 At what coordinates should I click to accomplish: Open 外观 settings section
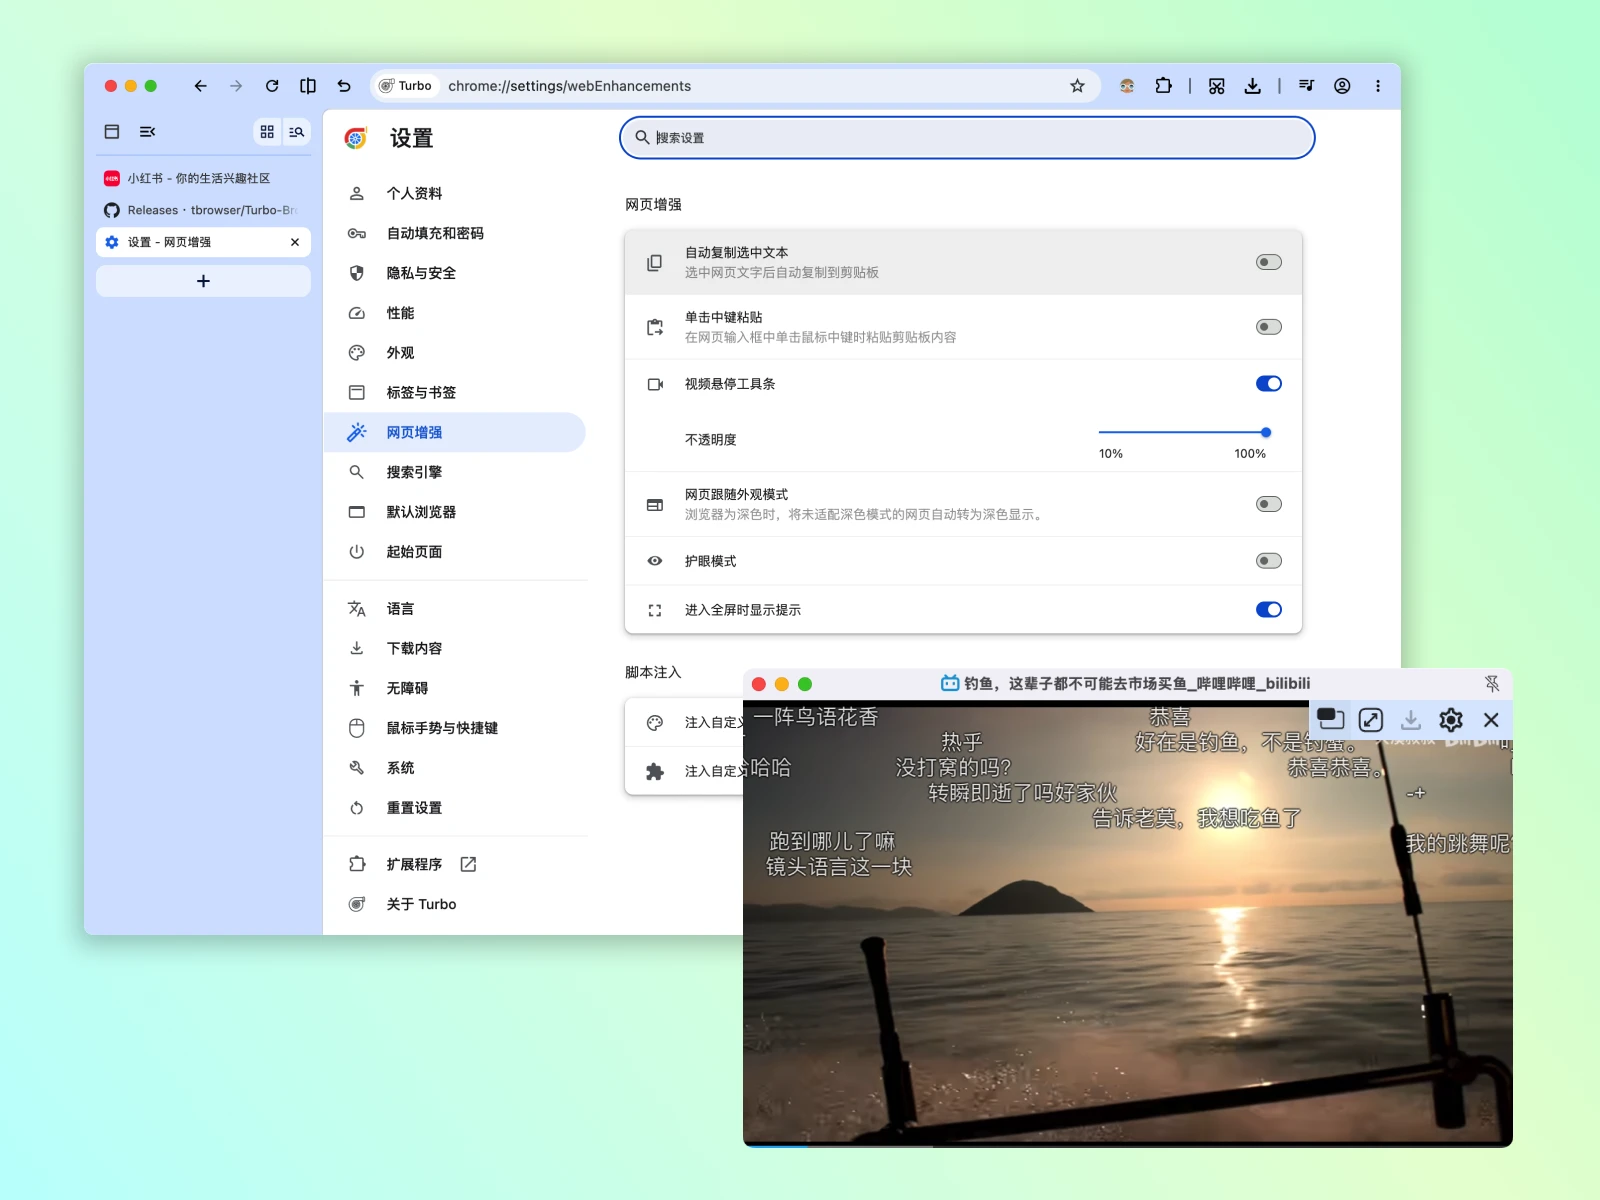click(x=455, y=353)
